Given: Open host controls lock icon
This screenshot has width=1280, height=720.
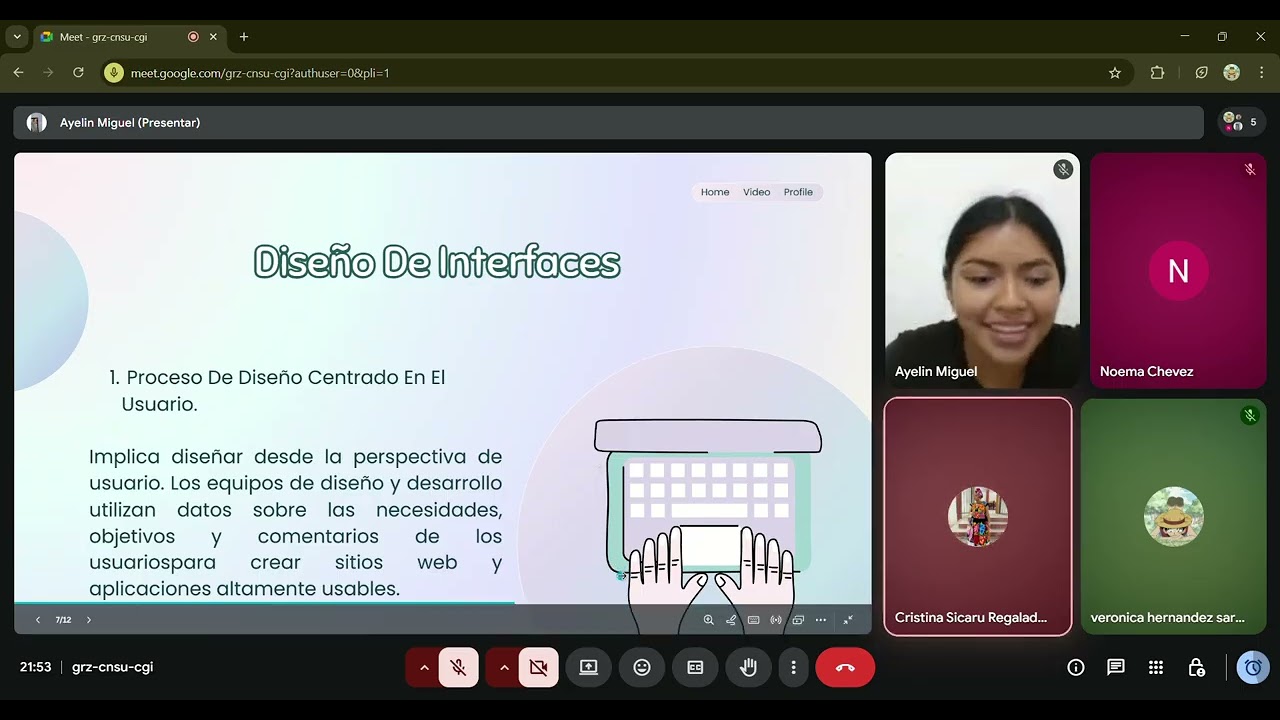Looking at the screenshot, I should tap(1196, 667).
